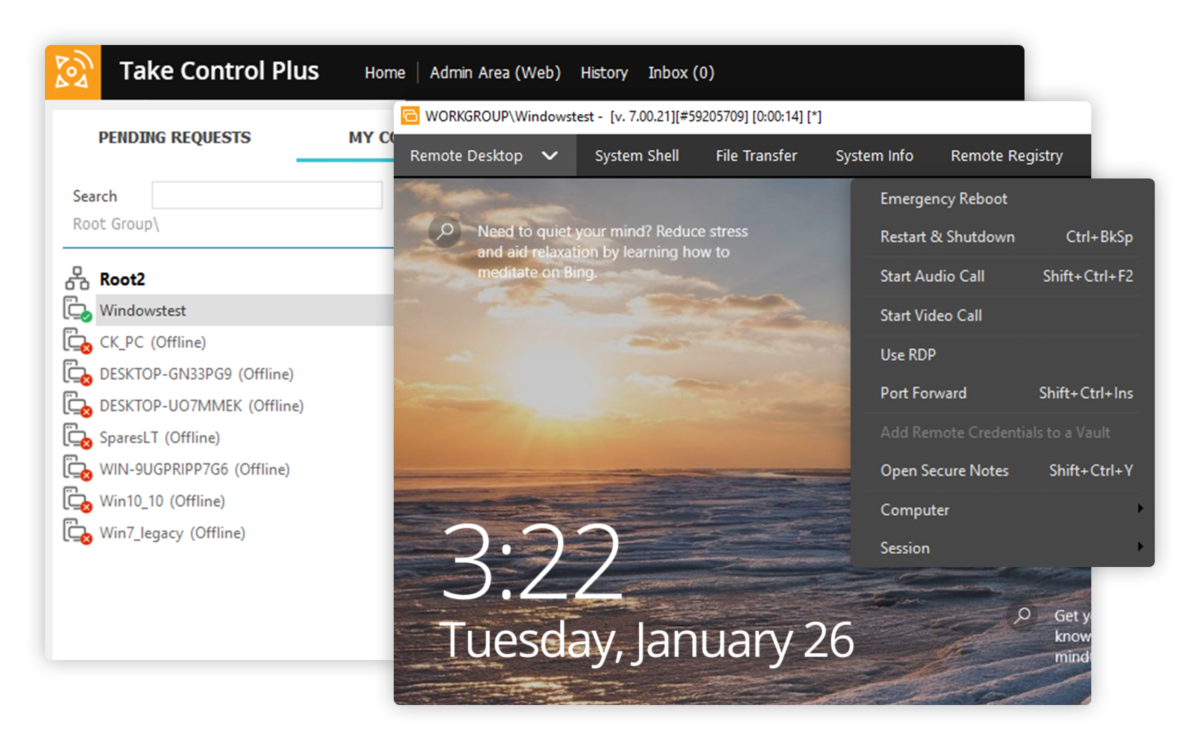Open Admin Area (Web) link
Viewport: 1200px width, 750px height.
pos(495,73)
